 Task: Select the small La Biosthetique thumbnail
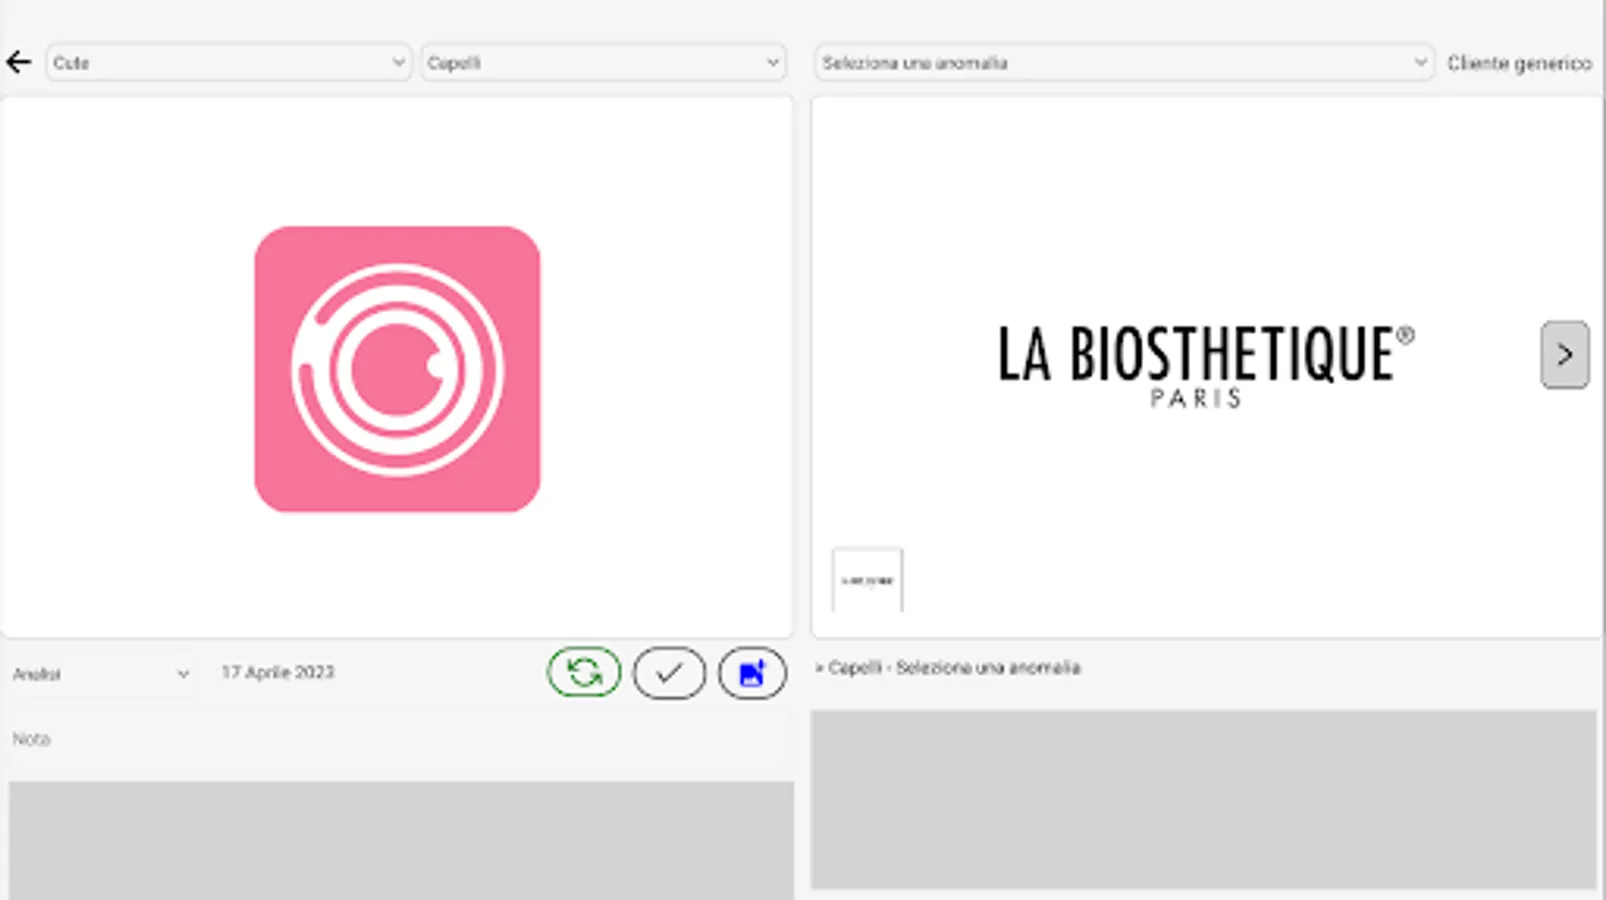click(x=867, y=579)
